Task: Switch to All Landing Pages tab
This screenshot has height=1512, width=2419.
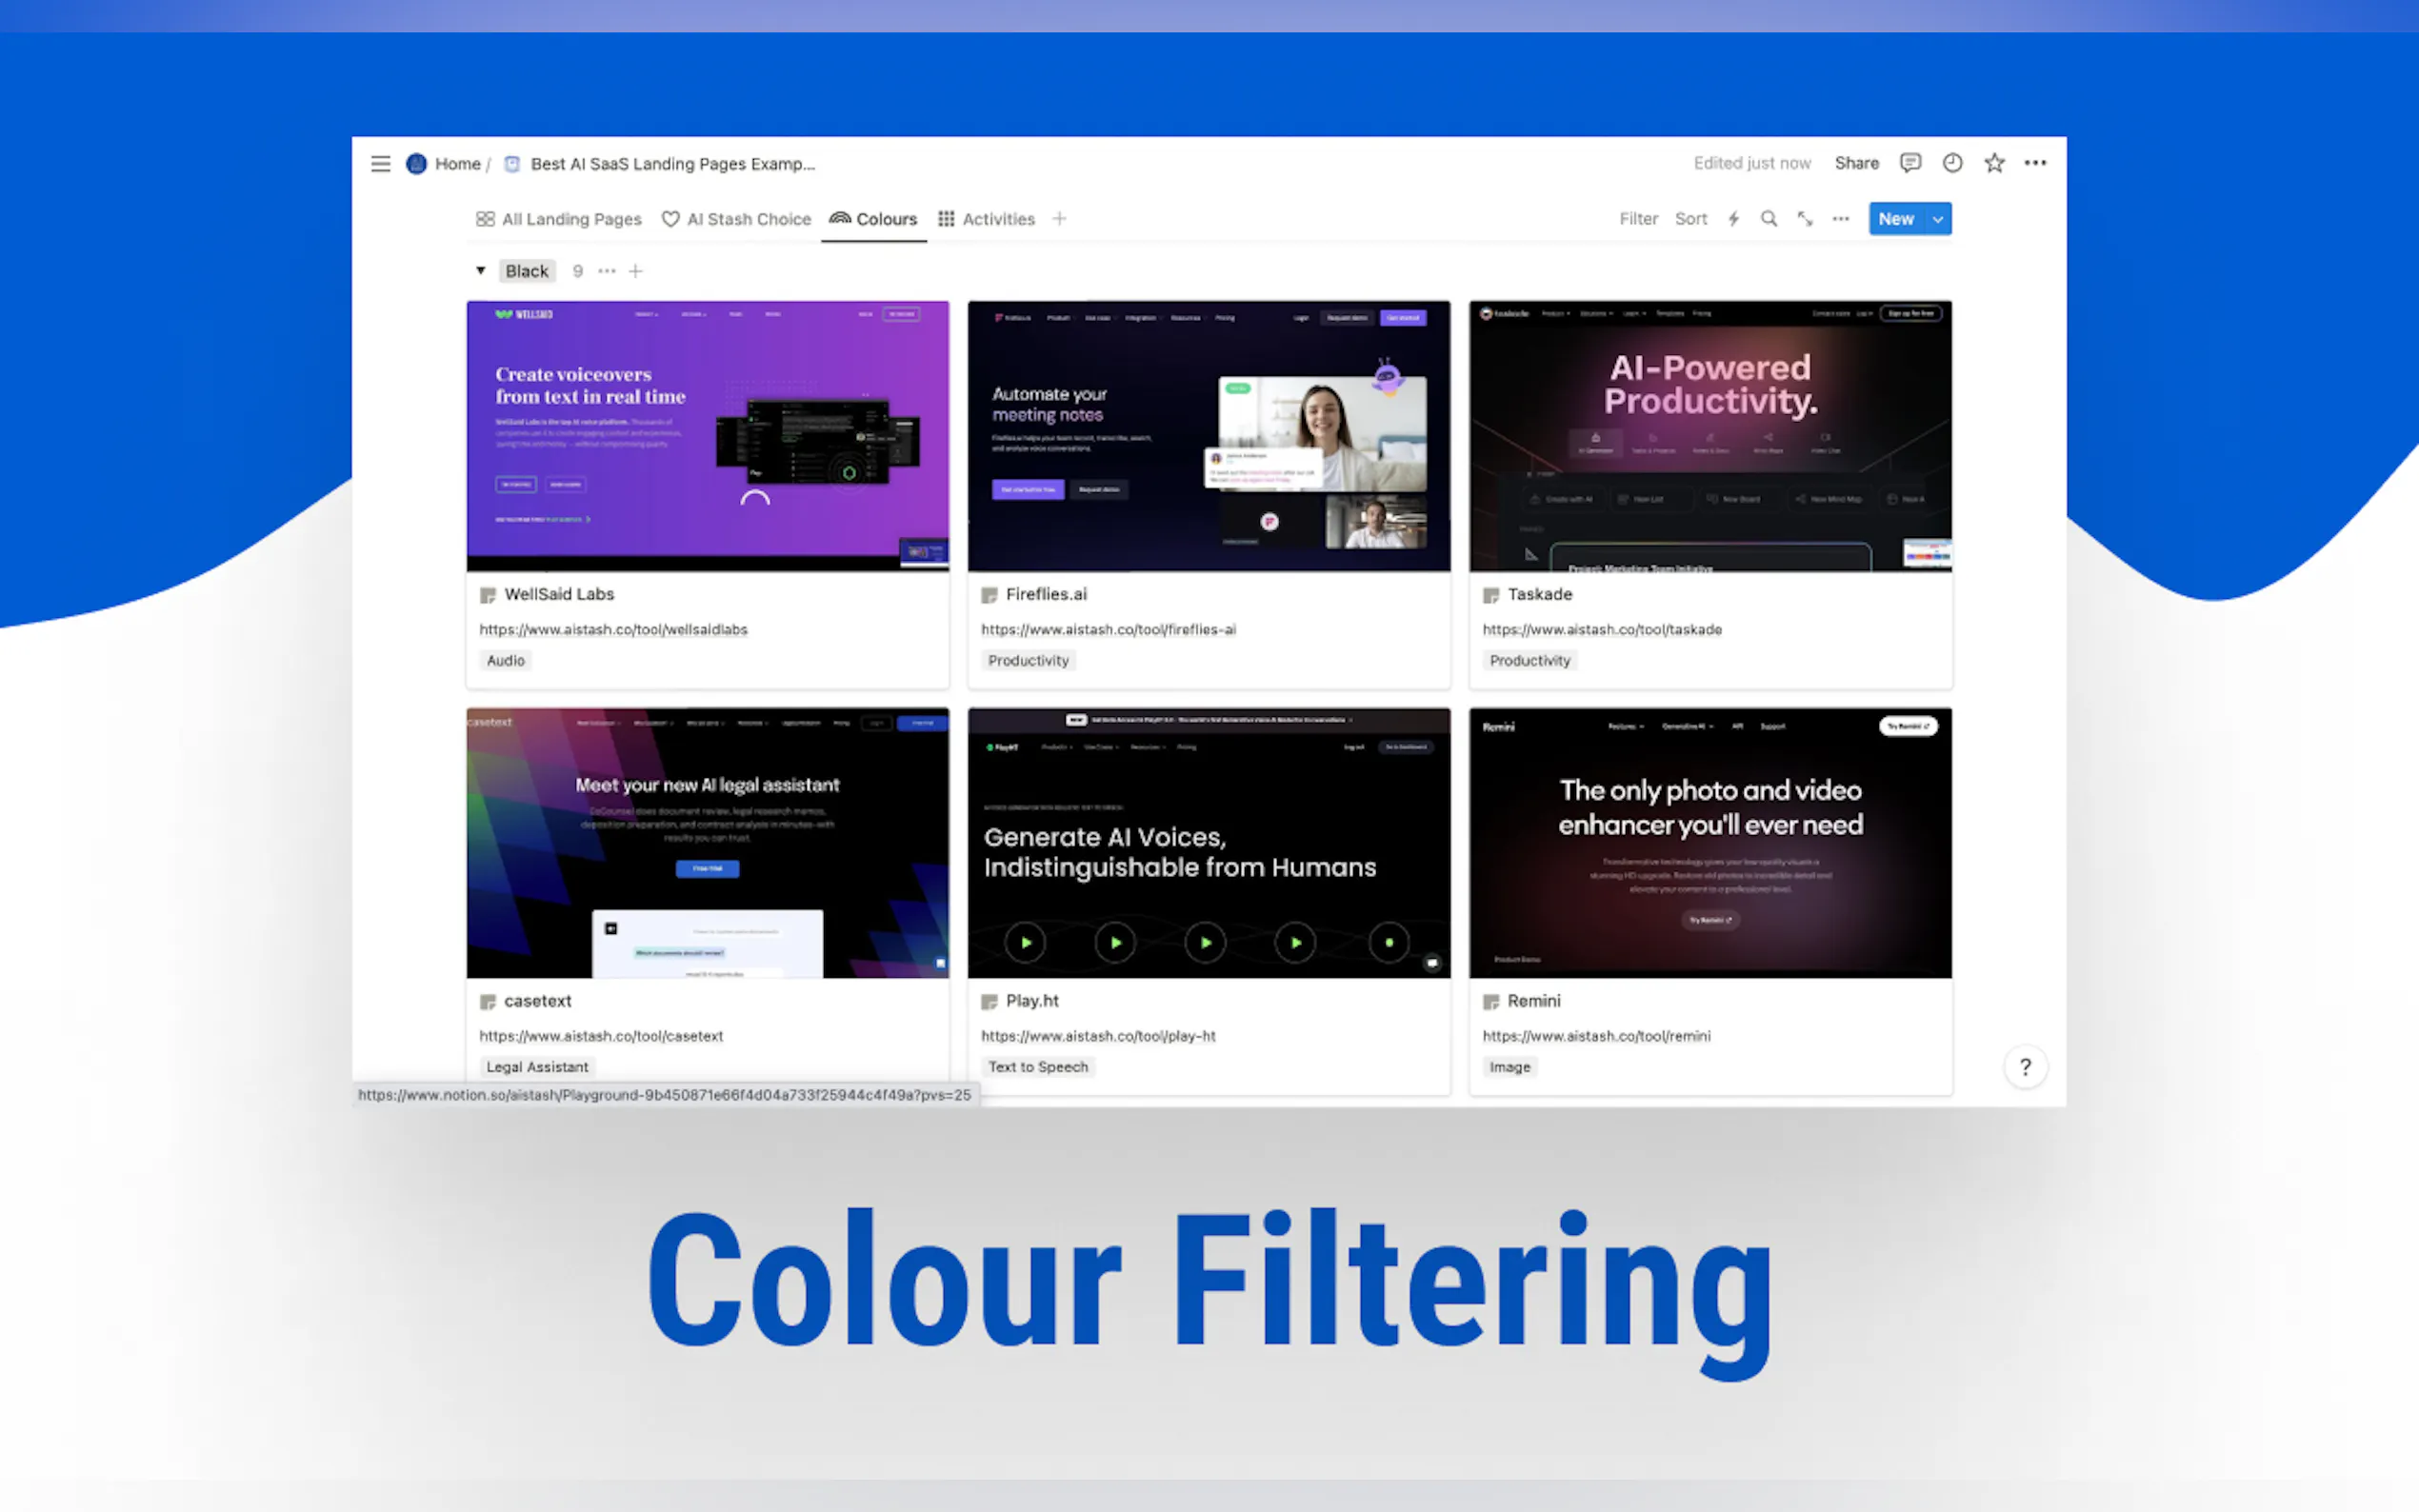Action: (559, 219)
